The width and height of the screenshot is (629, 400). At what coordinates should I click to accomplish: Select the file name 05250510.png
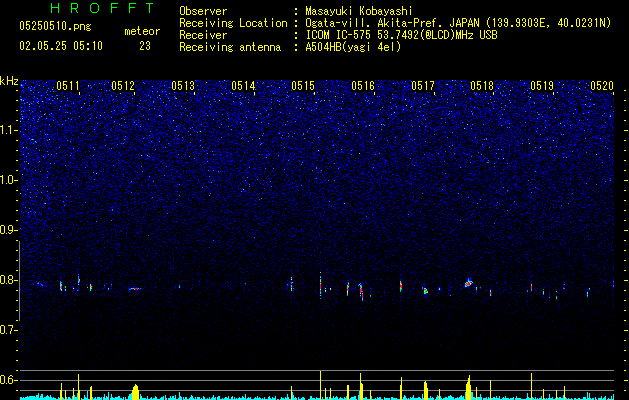click(x=55, y=26)
